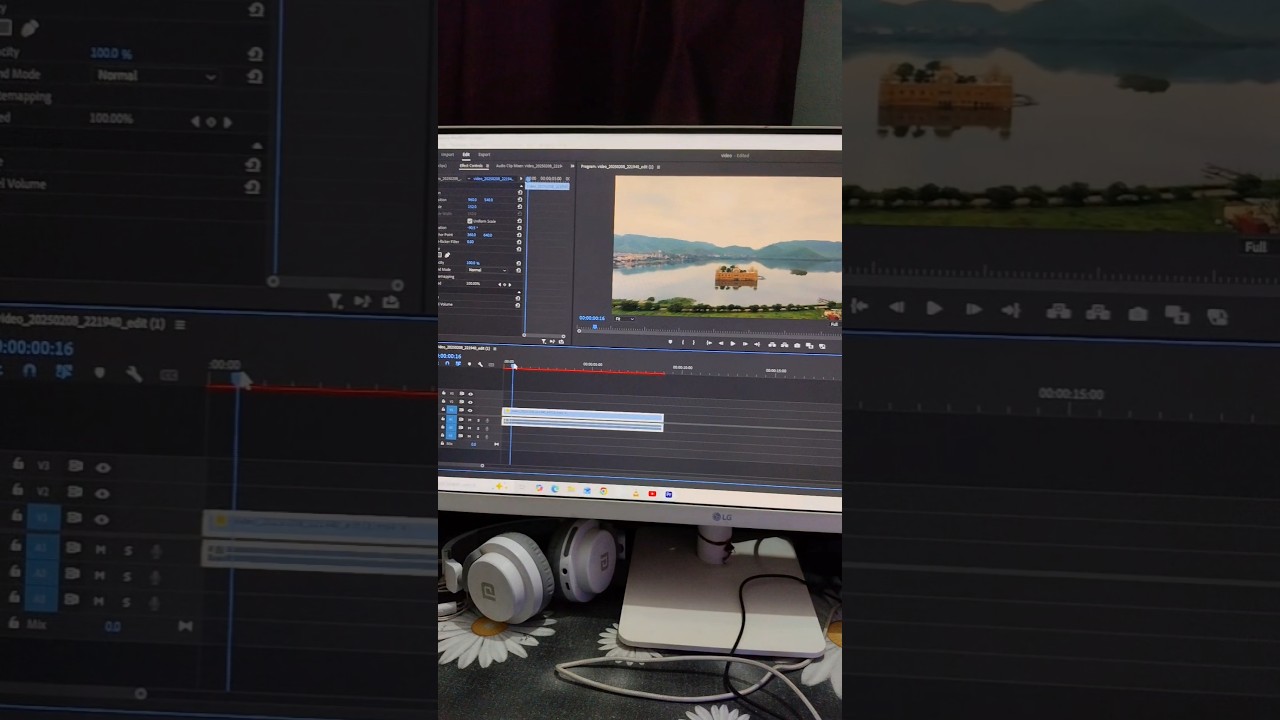Image resolution: width=1280 pixels, height=720 pixels.
Task: Switch to Effect Controls tab
Action: point(471,166)
